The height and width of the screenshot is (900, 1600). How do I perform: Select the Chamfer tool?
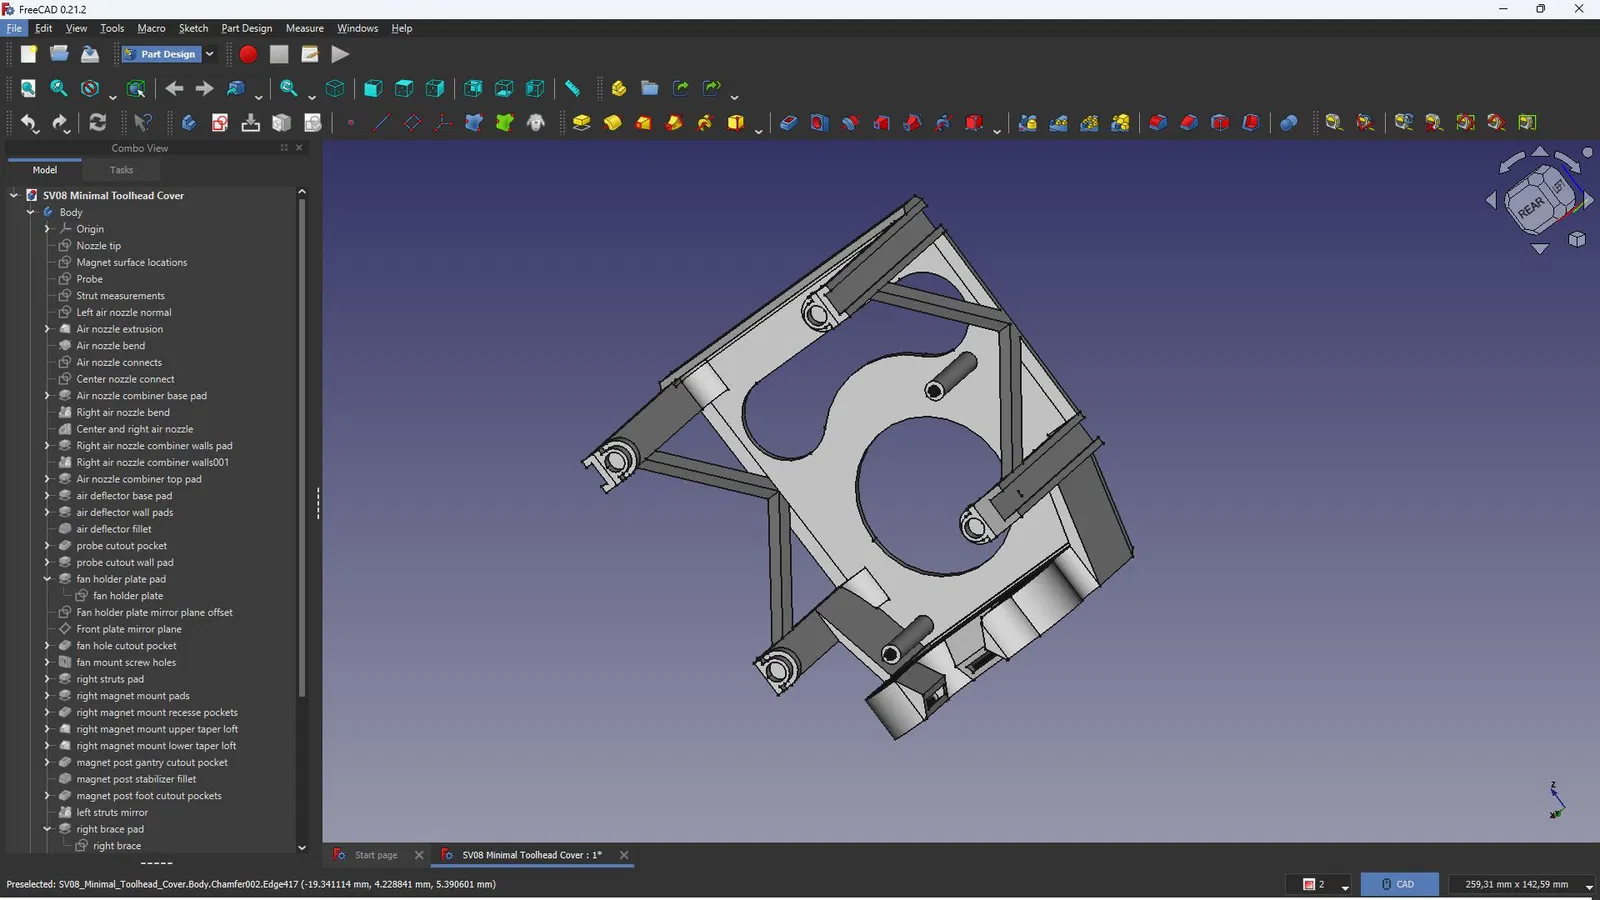(1189, 122)
